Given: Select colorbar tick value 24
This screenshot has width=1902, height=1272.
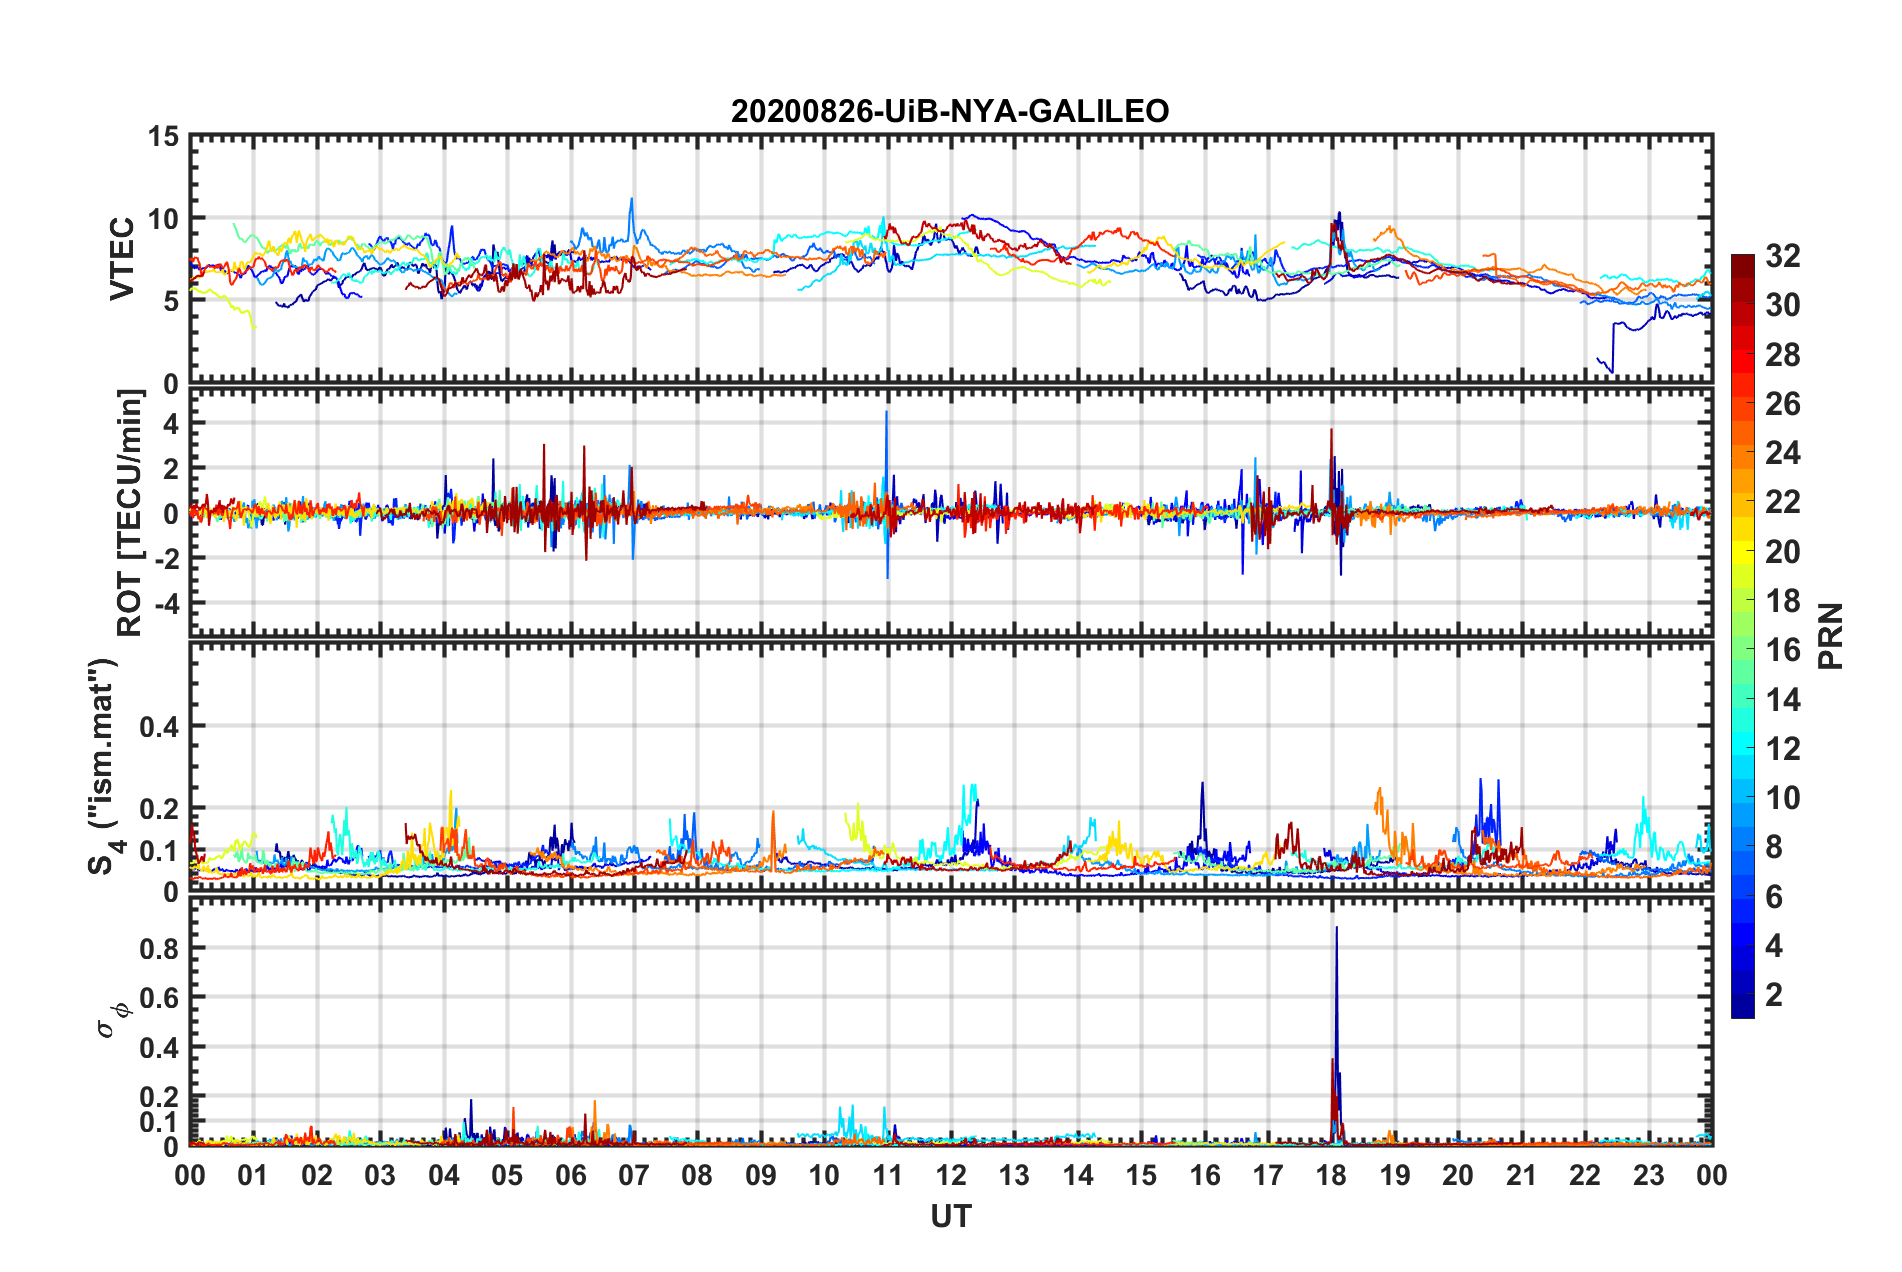Looking at the screenshot, I should click(x=1782, y=453).
